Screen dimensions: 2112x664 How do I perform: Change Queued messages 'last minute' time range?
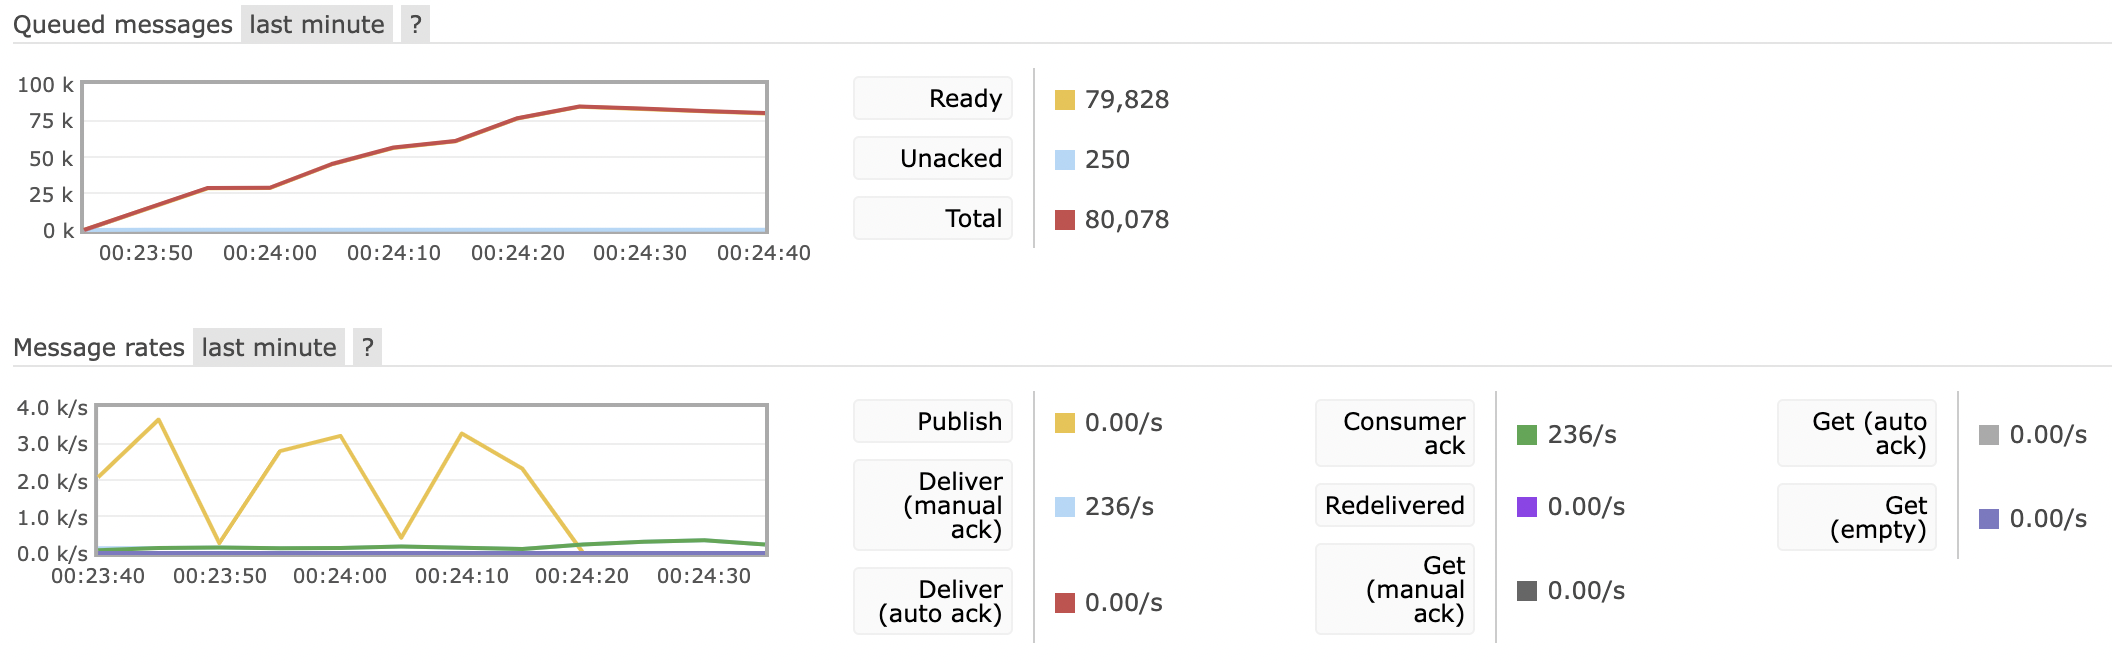[317, 24]
